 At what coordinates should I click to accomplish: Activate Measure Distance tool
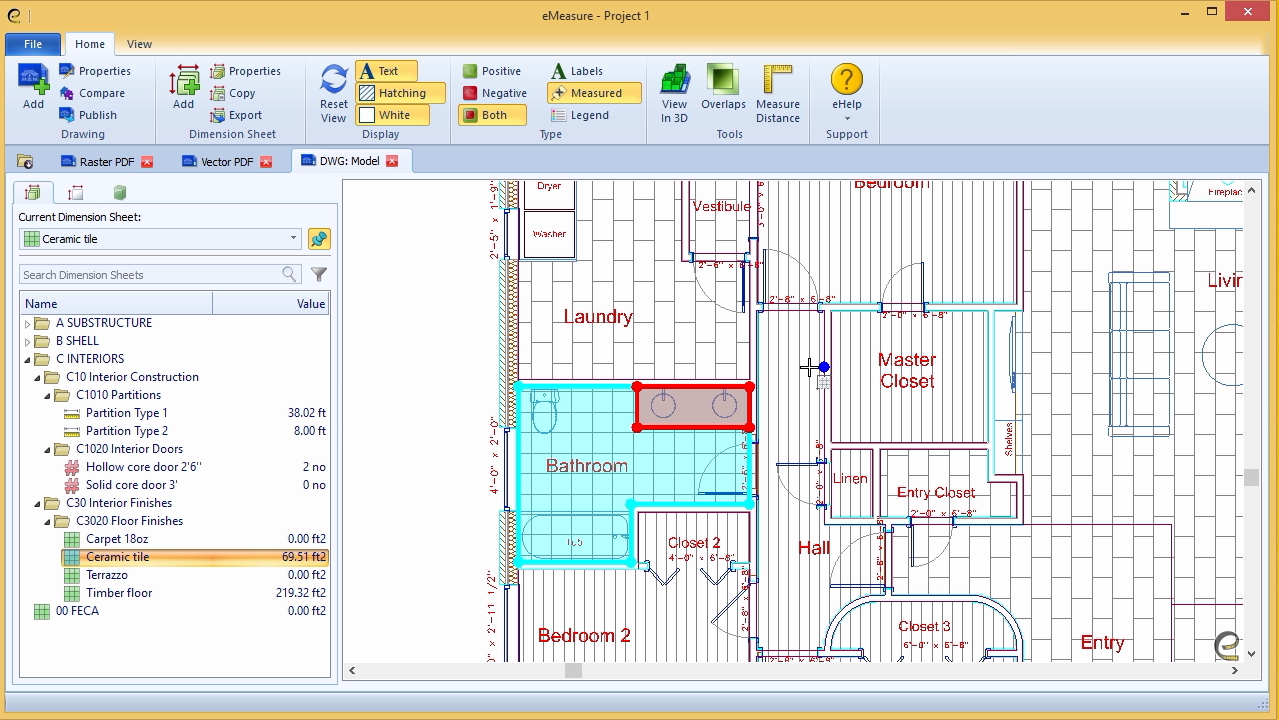778,93
